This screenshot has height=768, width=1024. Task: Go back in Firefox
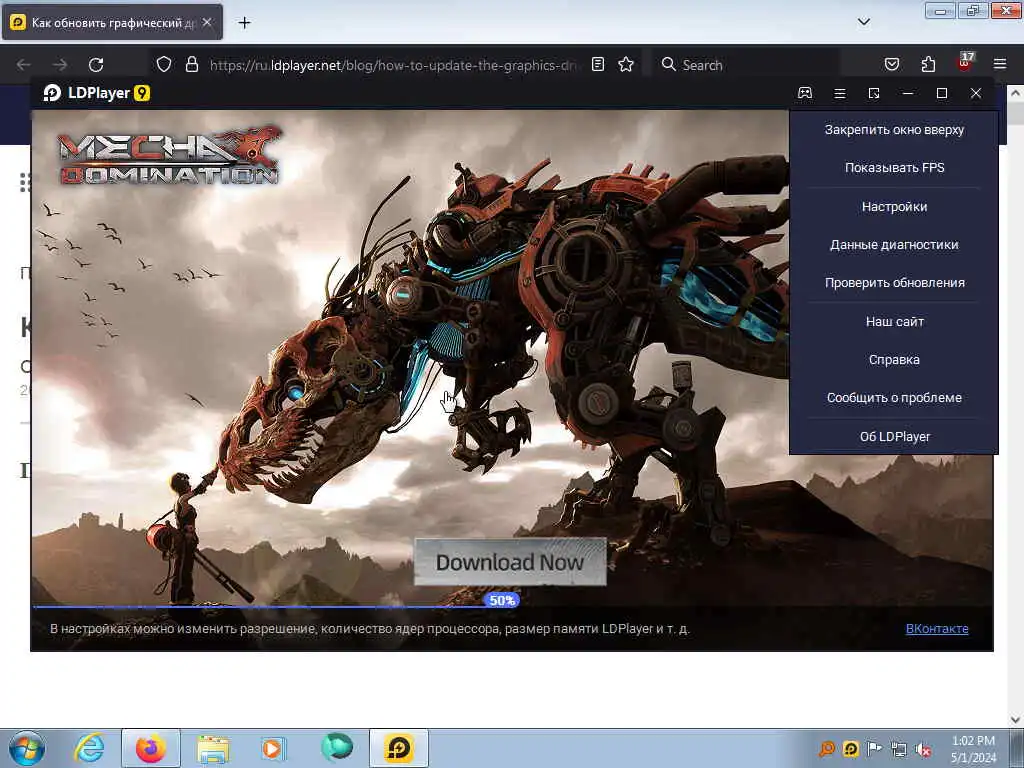pos(24,65)
